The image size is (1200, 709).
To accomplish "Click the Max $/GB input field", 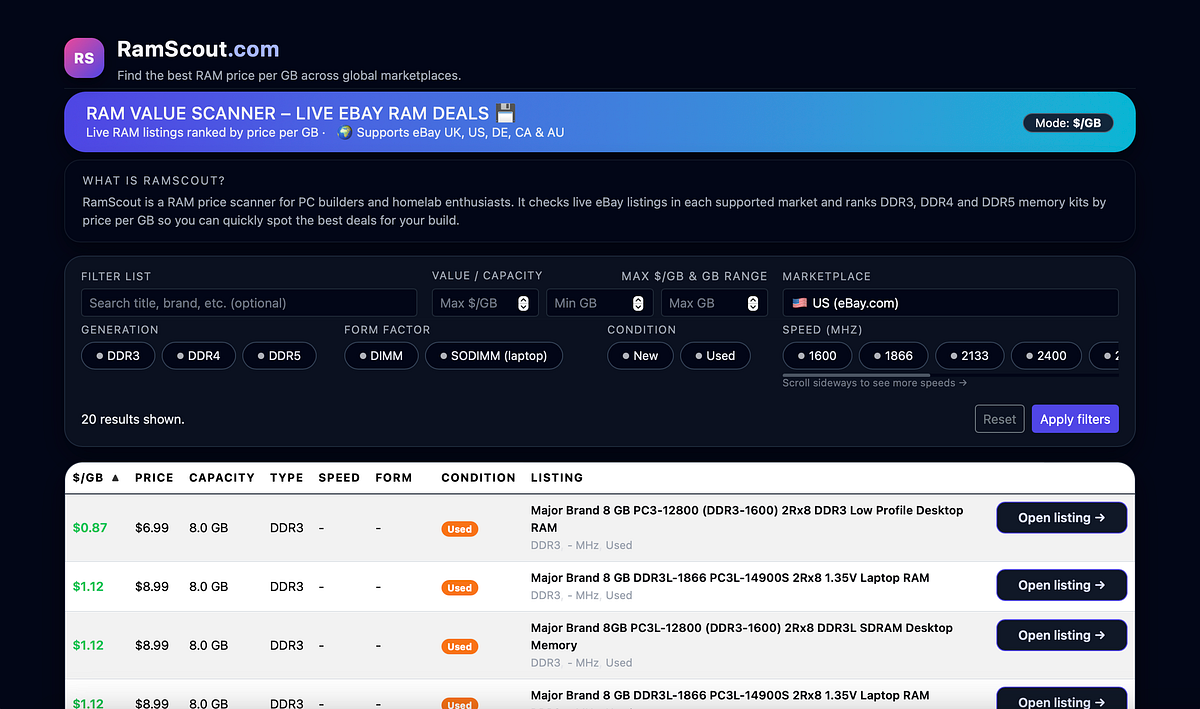I will coord(485,303).
